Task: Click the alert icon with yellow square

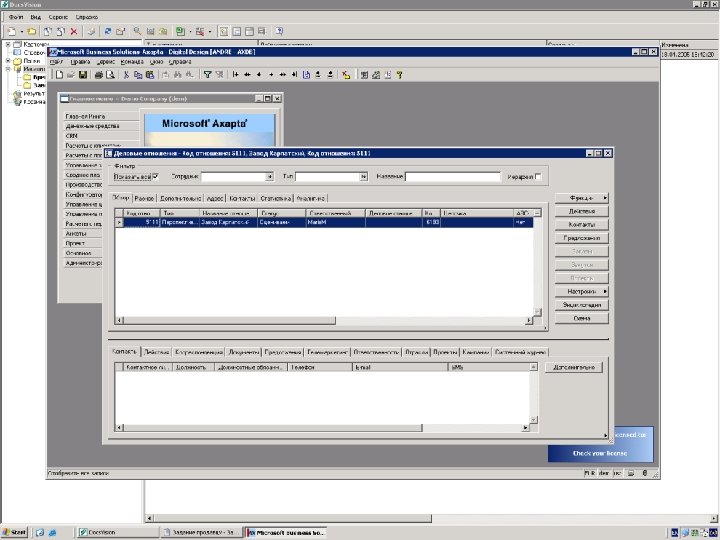Action: pos(346,74)
